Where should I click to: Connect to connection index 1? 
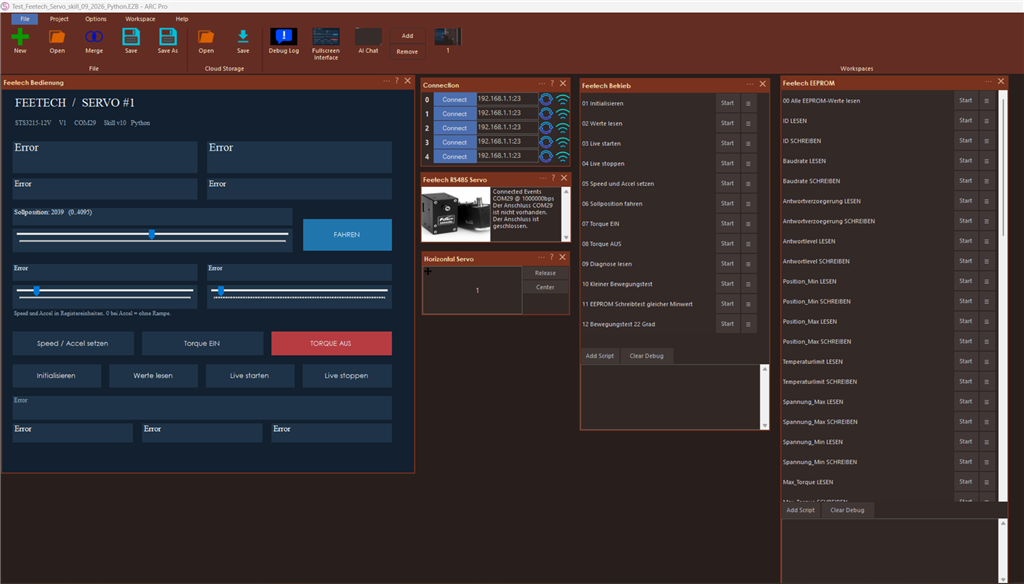(455, 114)
